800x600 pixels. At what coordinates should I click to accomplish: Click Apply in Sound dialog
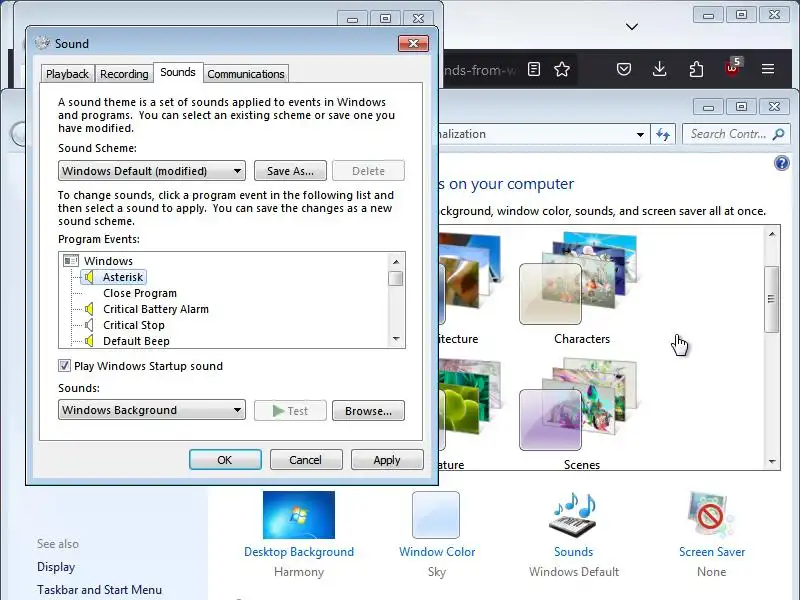coord(387,460)
